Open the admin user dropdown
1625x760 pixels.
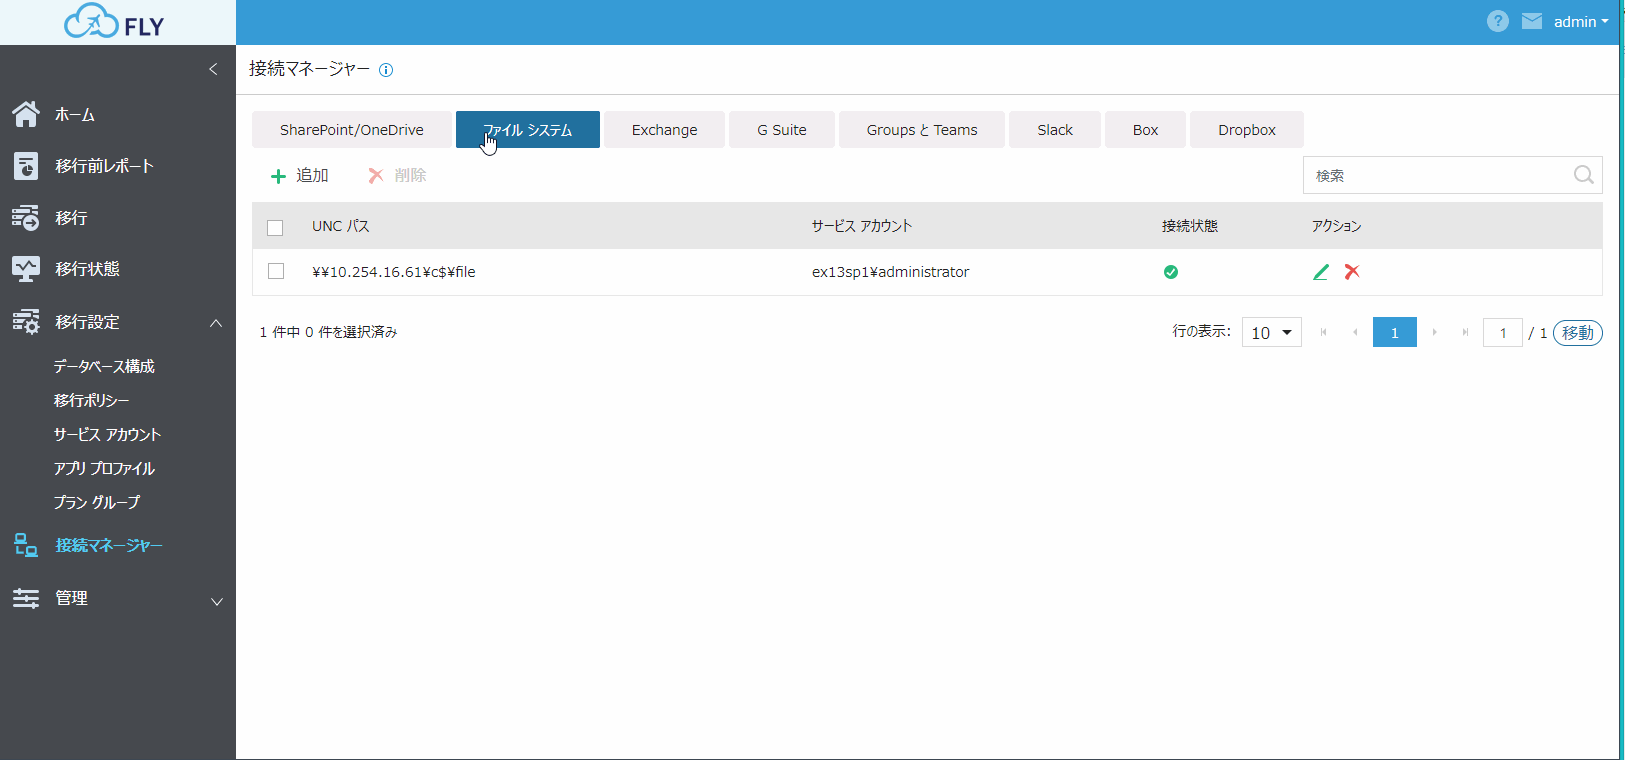1581,21
